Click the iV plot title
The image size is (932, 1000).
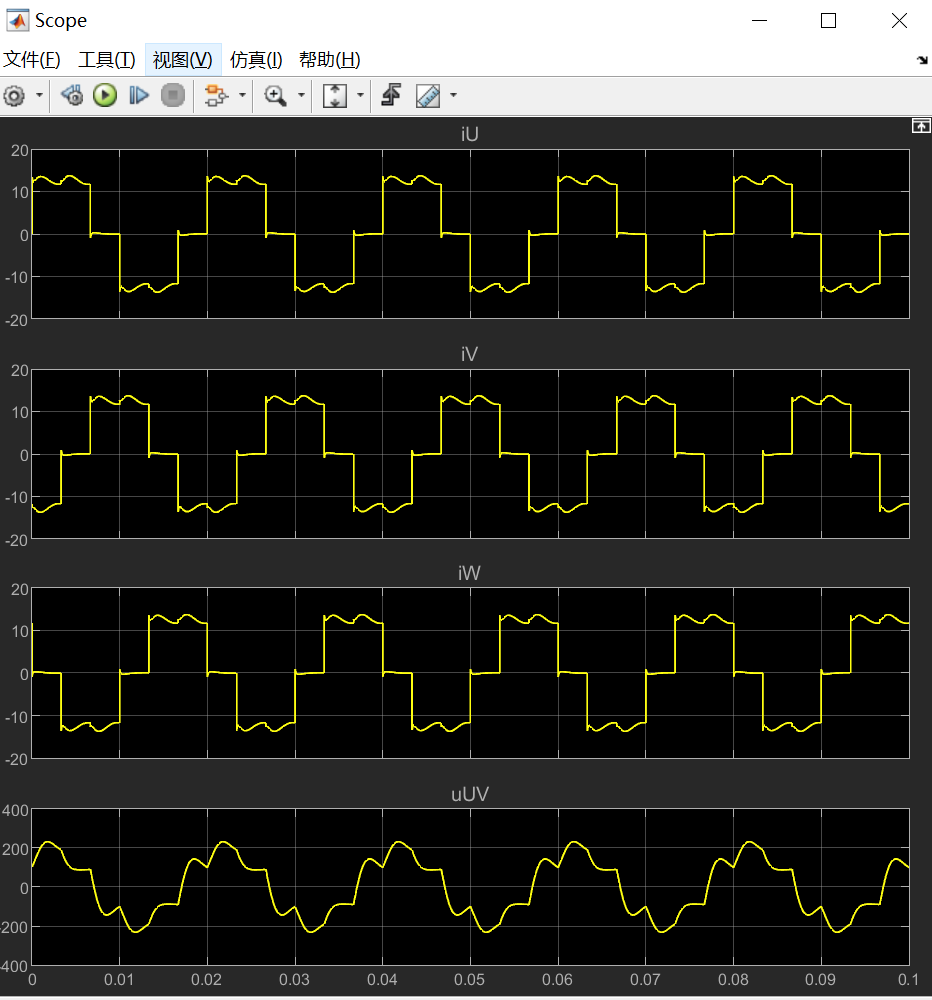[x=470, y=355]
